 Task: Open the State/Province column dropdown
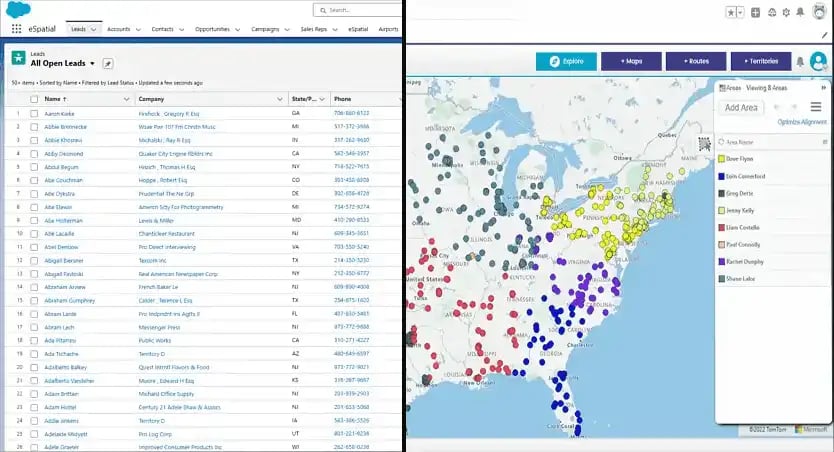[322, 99]
